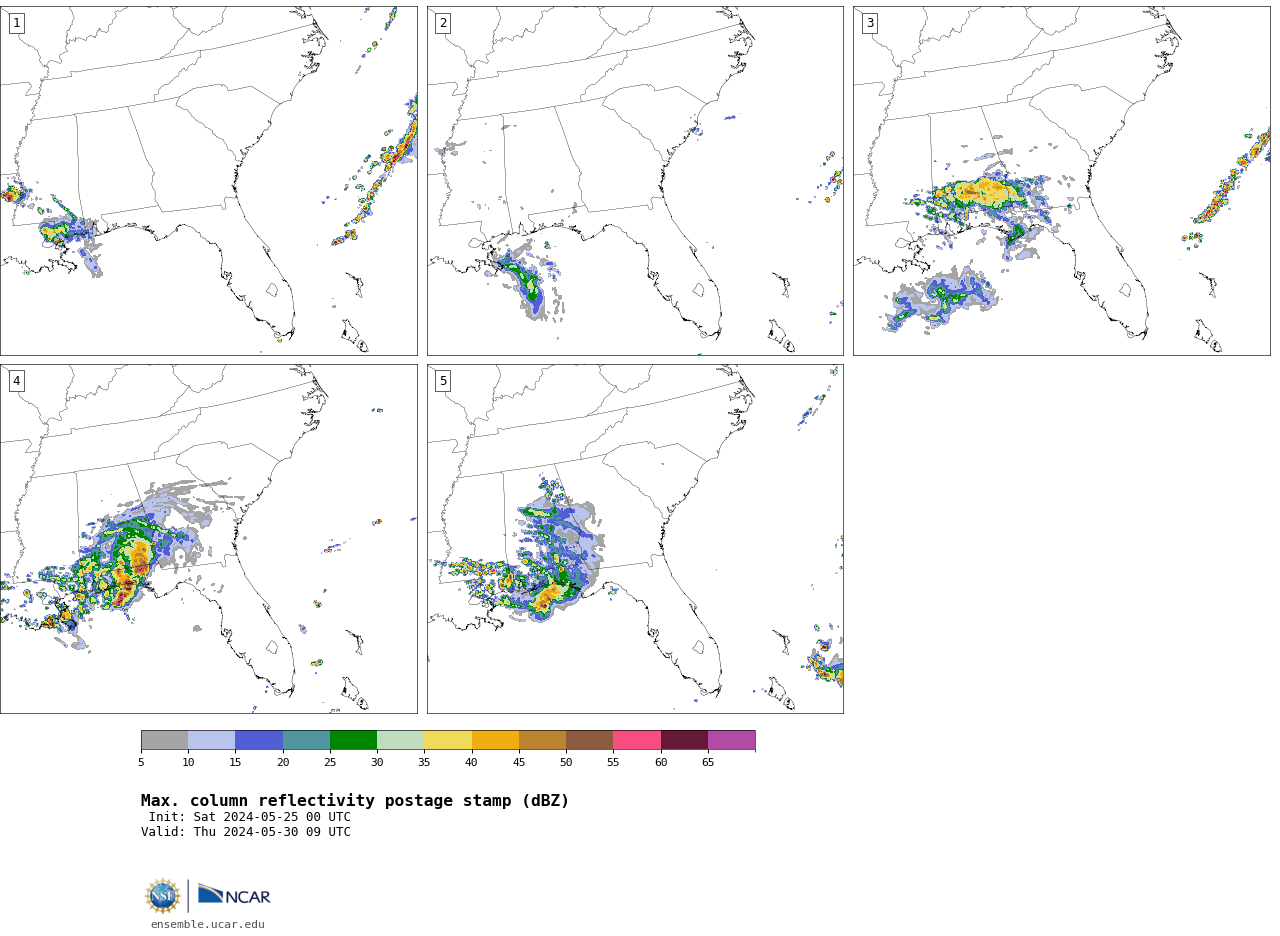Viewport: 1280px width, 936px height.
Task: Click the NCAR logo
Action: coord(234,895)
